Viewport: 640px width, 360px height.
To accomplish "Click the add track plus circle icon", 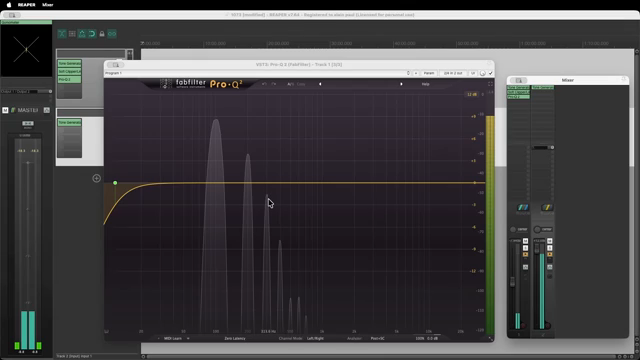I will point(96,178).
